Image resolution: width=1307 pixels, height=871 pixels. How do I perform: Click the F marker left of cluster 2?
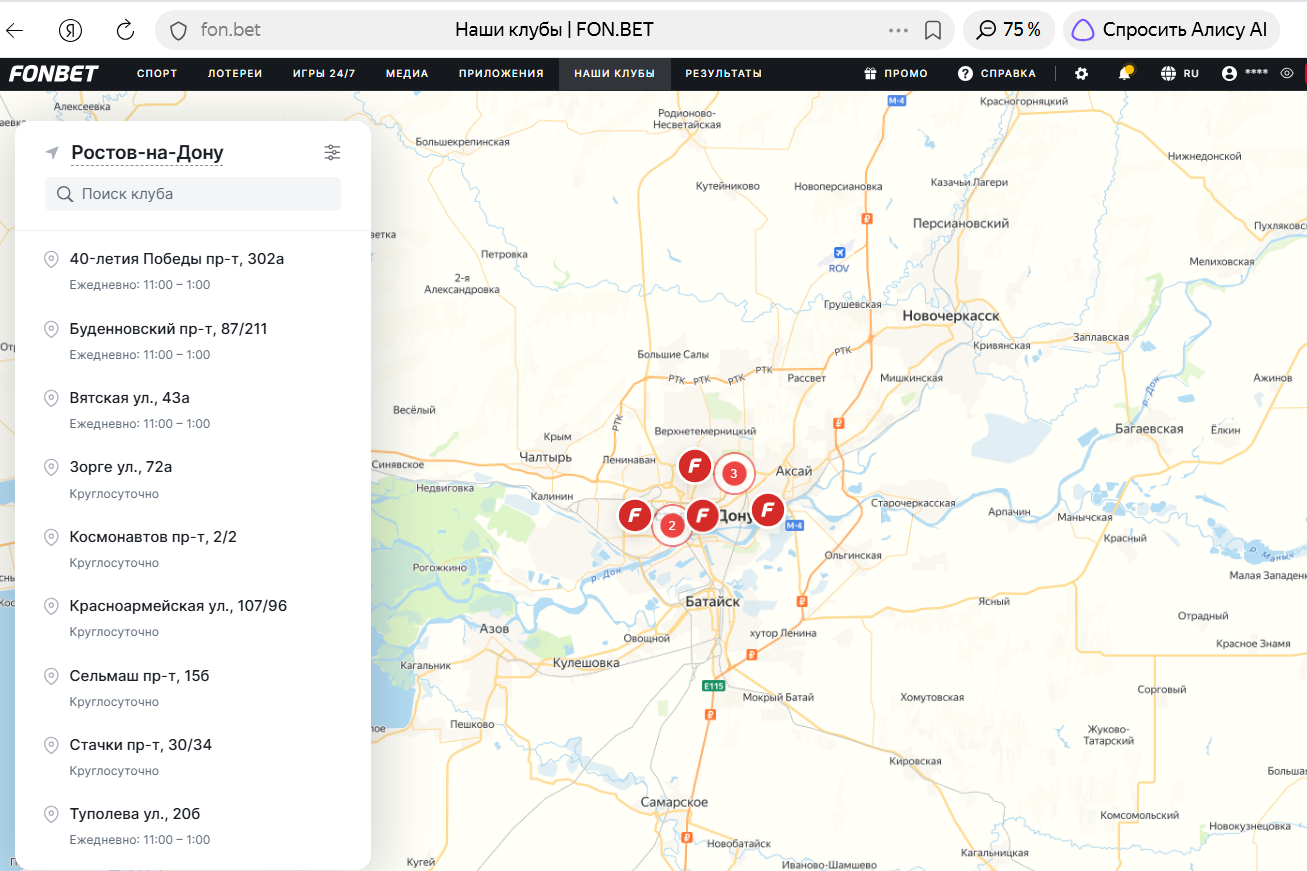click(x=635, y=516)
